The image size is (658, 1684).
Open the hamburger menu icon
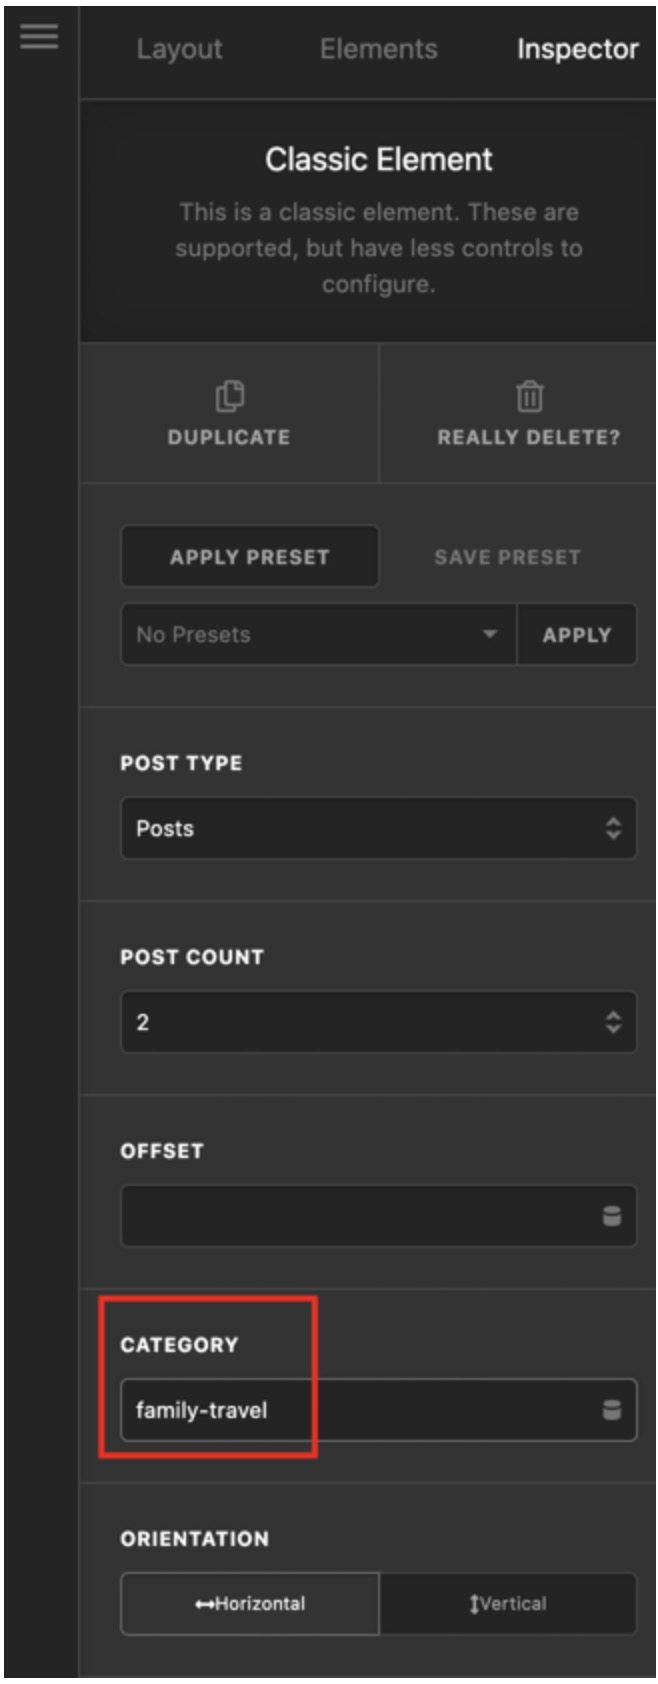[39, 37]
